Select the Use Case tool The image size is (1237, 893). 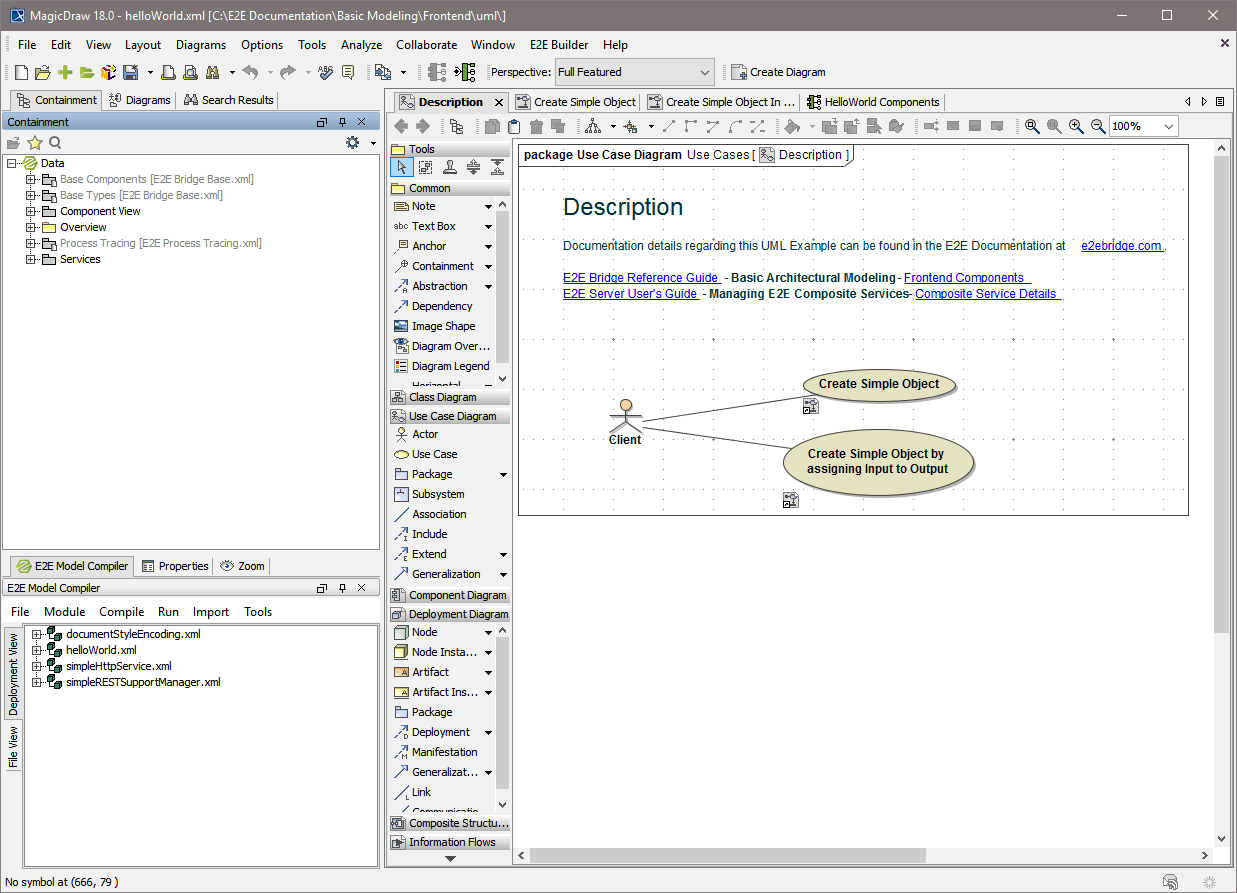click(x=422, y=454)
